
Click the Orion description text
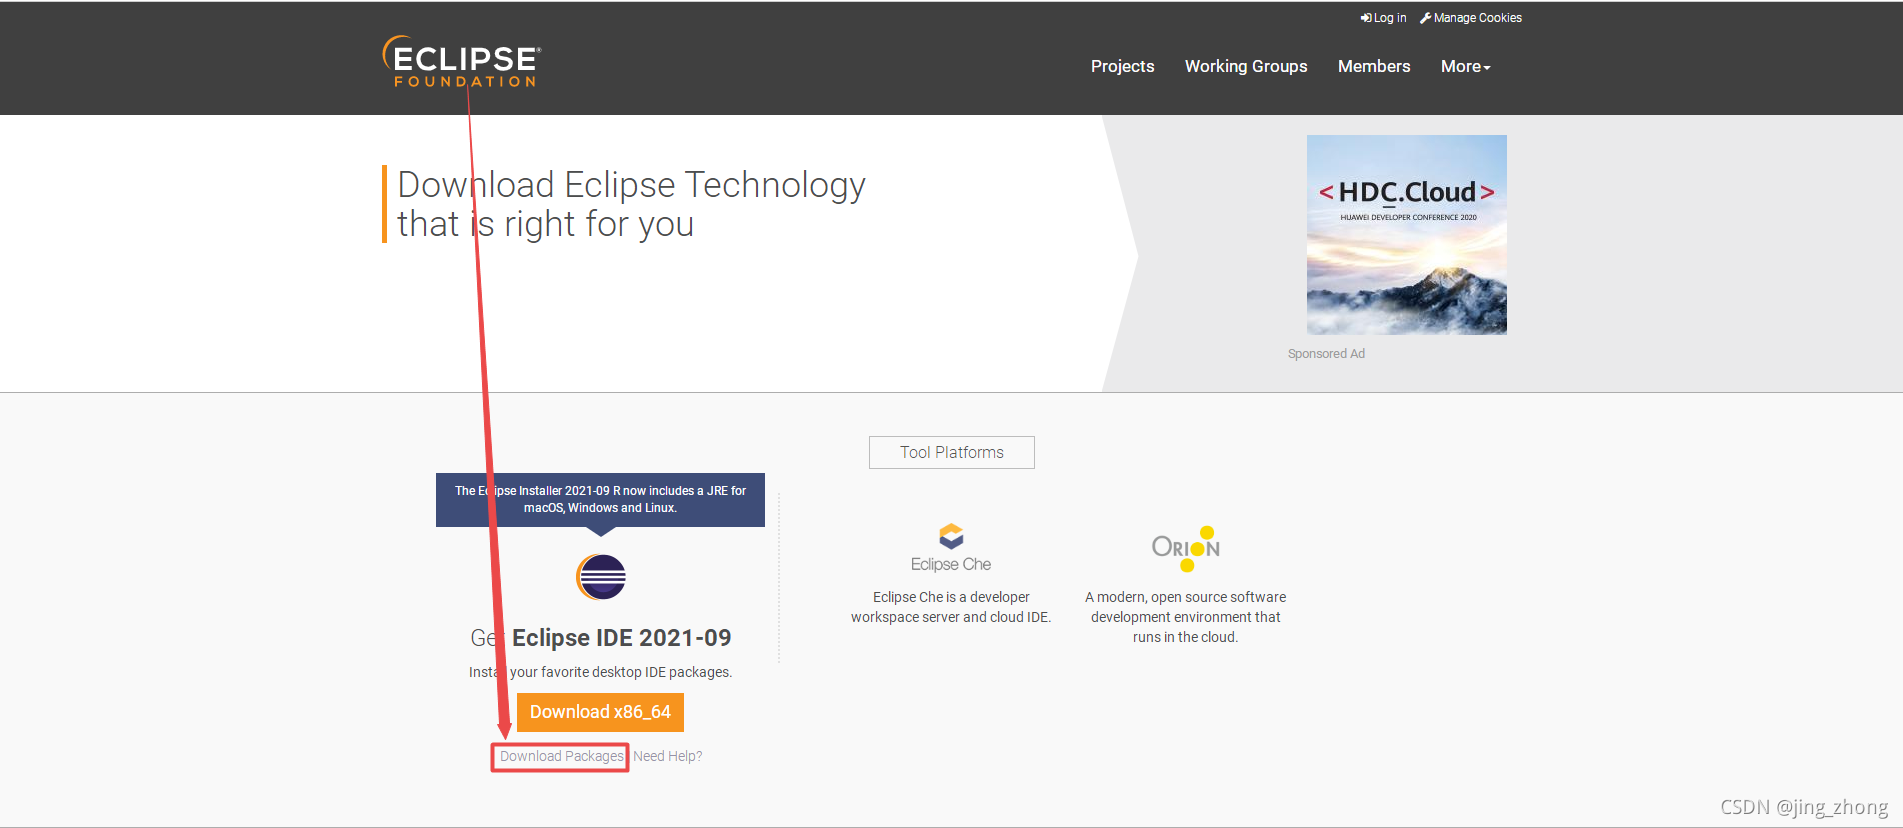click(1186, 617)
